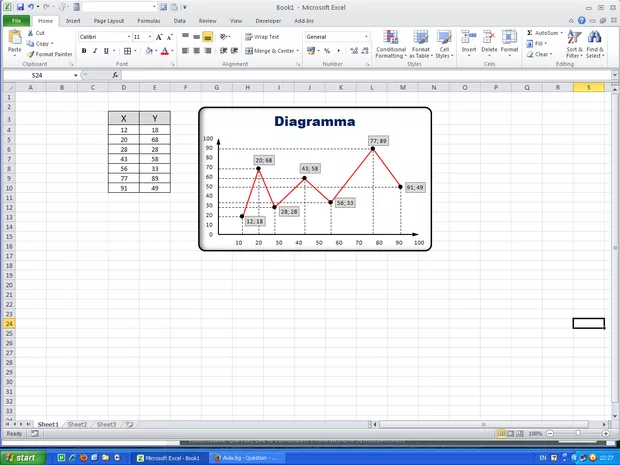Open Format as Table gallery

pos(421,45)
